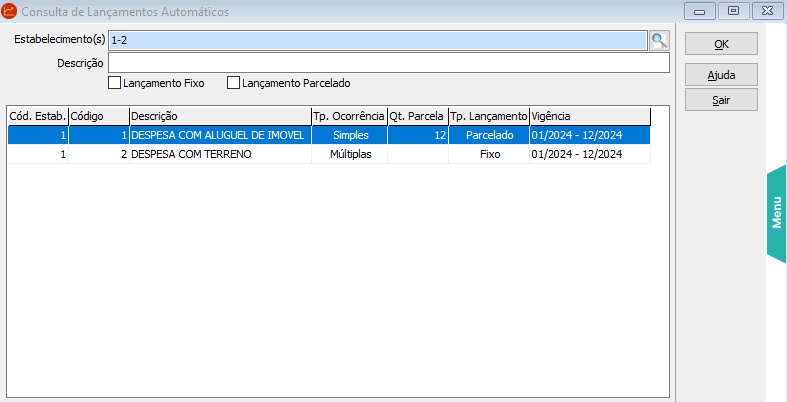Click the Descrição column header in grid
Viewport: 787px width, 402px height.
219,116
